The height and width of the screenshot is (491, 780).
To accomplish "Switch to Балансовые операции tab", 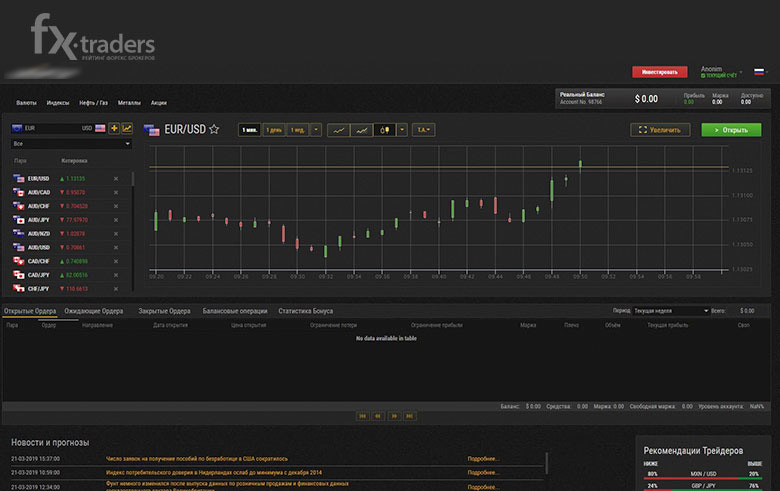I will [x=235, y=311].
